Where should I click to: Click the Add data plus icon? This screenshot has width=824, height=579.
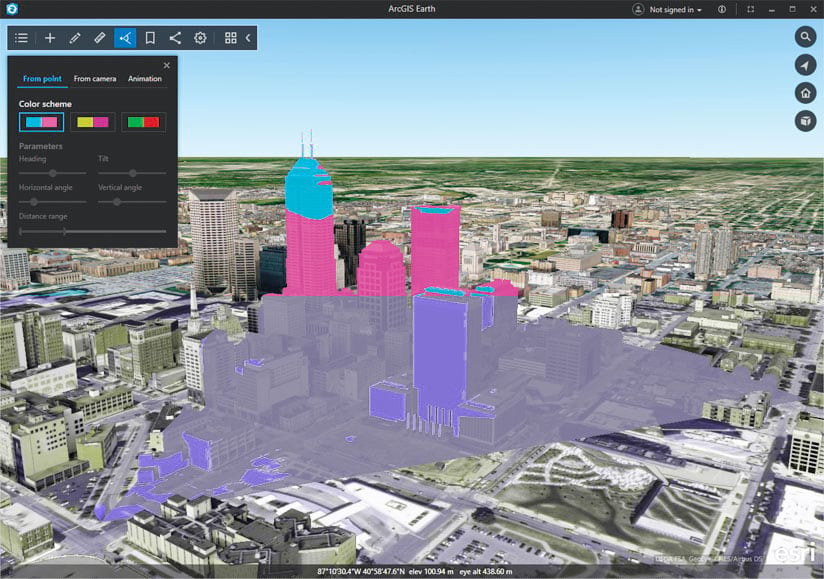(49, 38)
